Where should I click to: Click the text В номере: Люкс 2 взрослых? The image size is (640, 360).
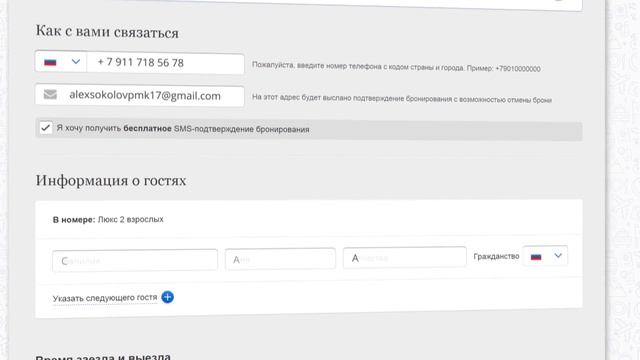(x=108, y=220)
